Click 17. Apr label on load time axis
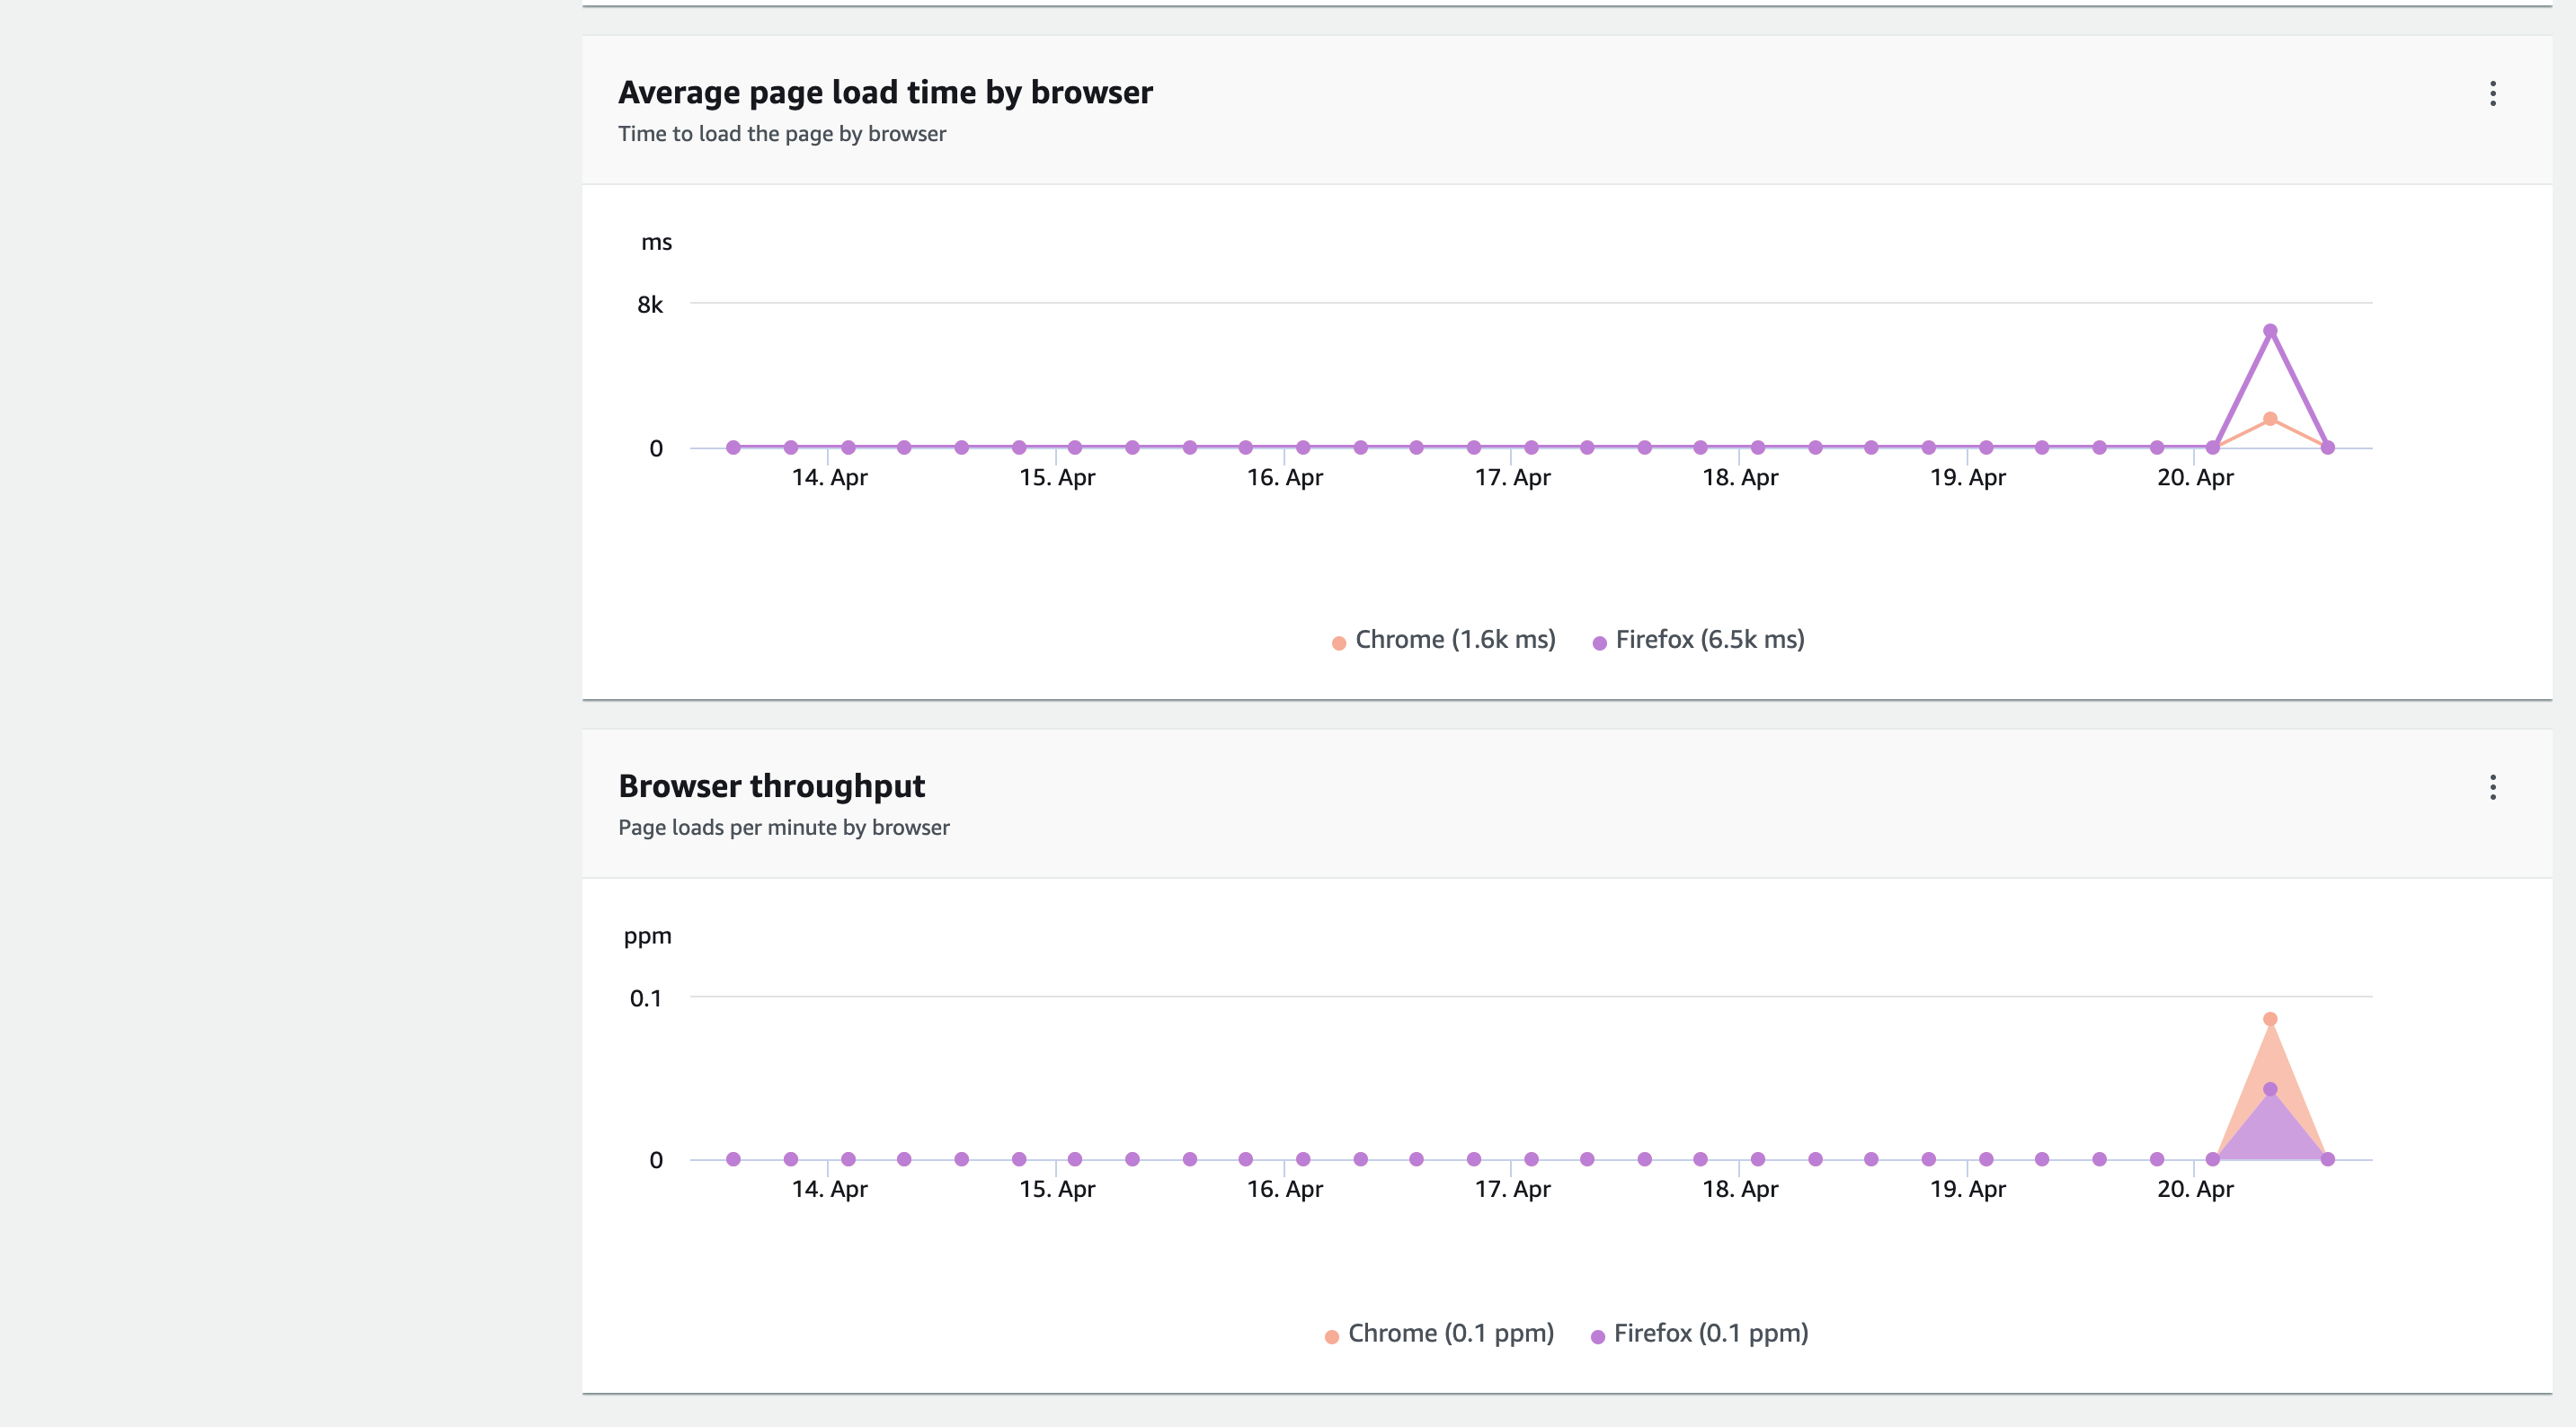 point(1512,478)
